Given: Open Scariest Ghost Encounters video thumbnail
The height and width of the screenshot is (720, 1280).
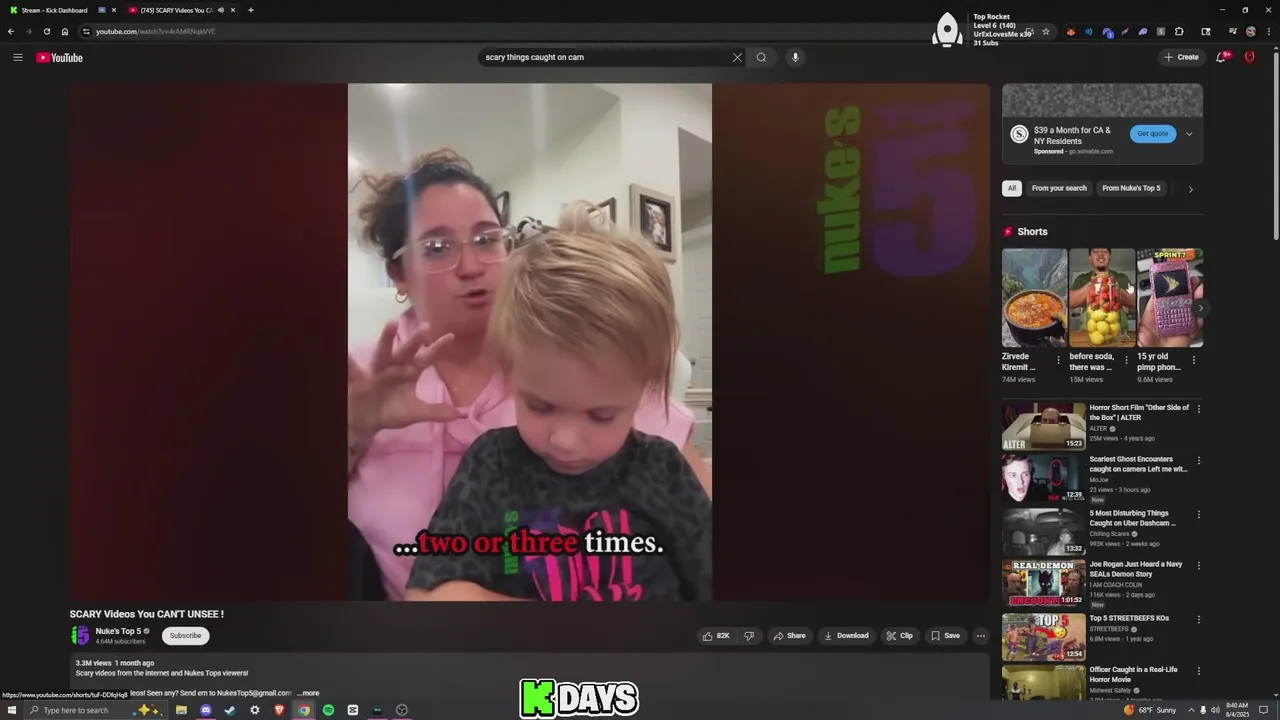Looking at the screenshot, I should tap(1044, 478).
